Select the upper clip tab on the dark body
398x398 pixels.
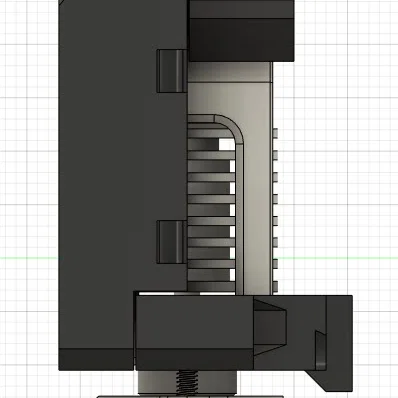pyautogui.click(x=172, y=71)
